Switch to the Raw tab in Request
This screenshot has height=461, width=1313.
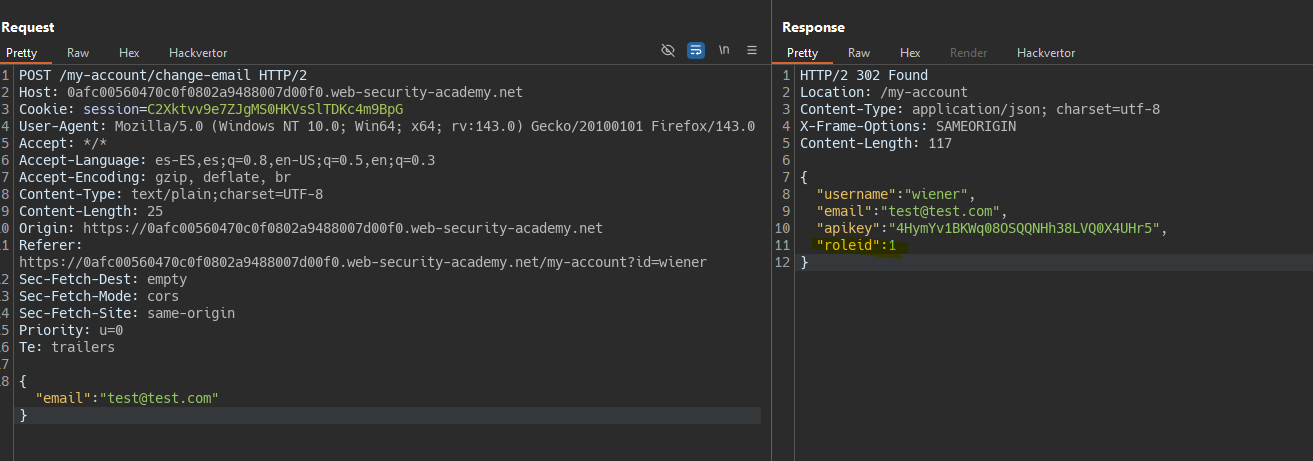pyautogui.click(x=78, y=53)
